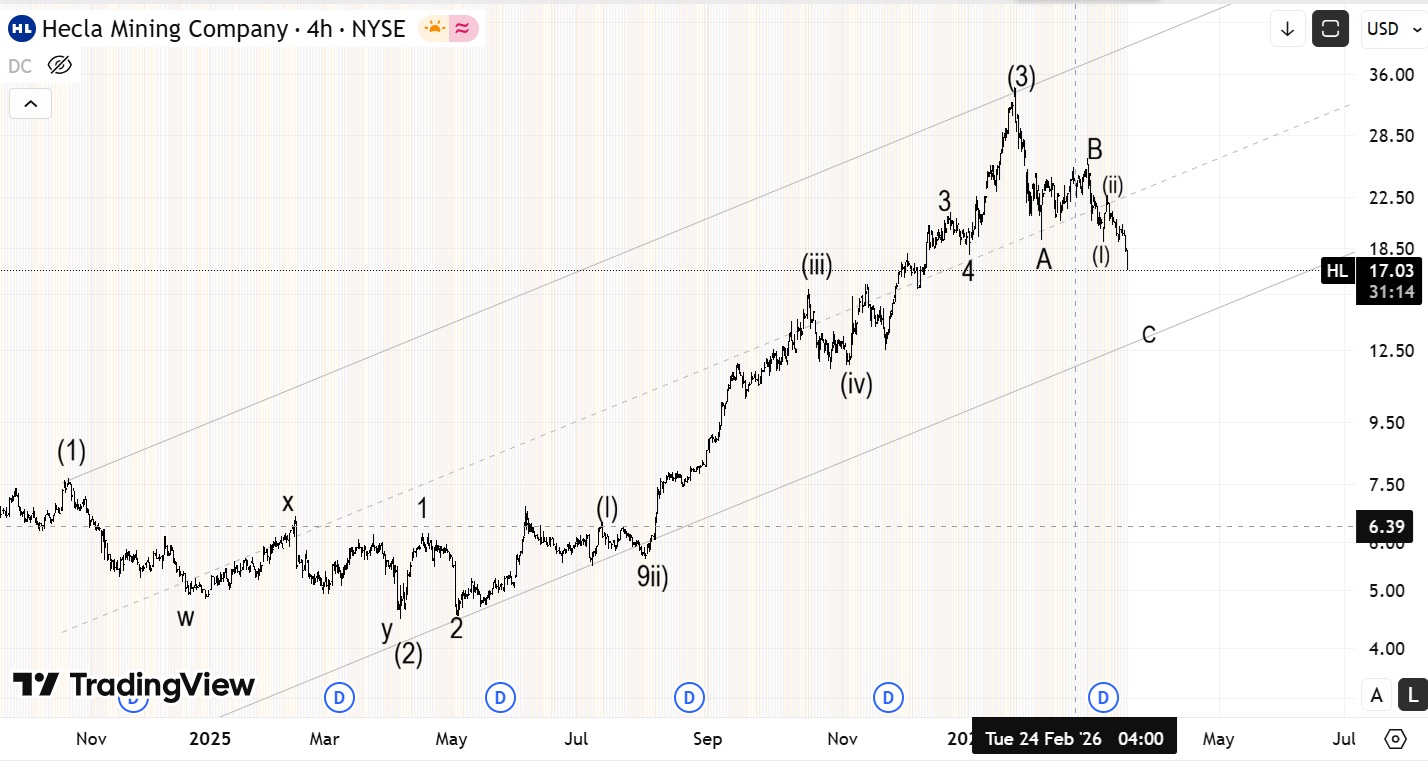Open the USD currency dropdown

point(1391,29)
